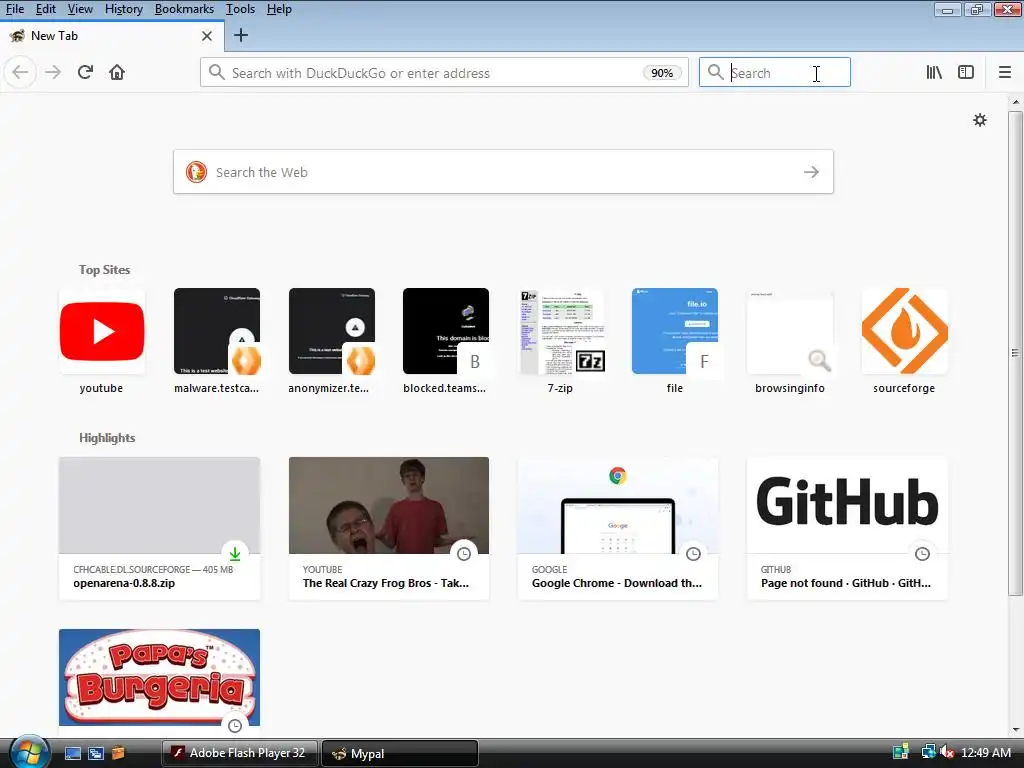The image size is (1024, 768).
Task: Switch to Mypal taskbar button
Action: click(x=400, y=753)
